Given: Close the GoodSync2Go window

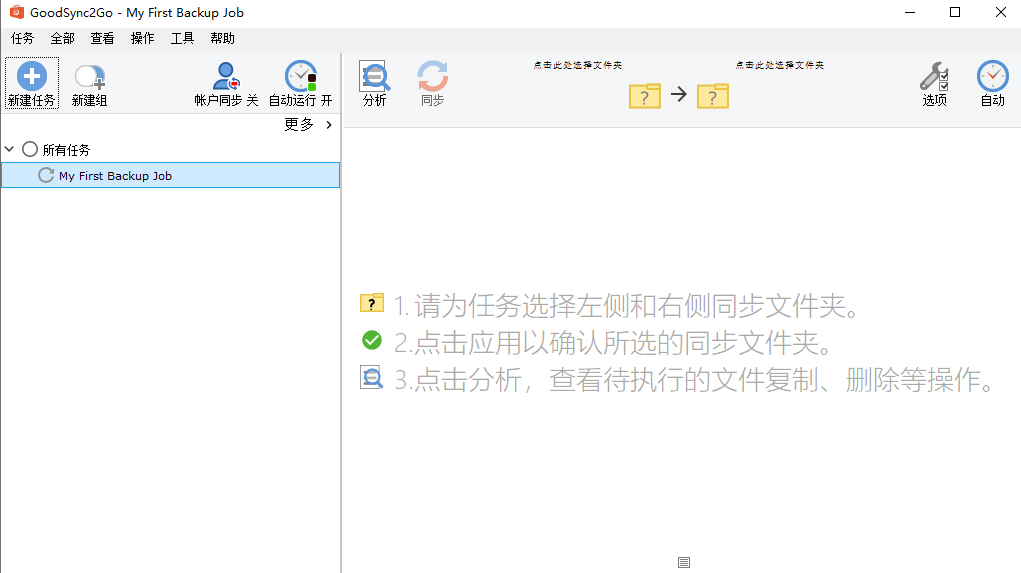Looking at the screenshot, I should (x=1000, y=12).
